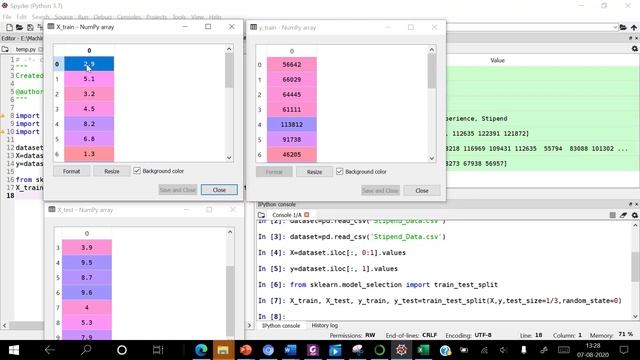Open the notification center icon
The image size is (640, 360).
pyautogui.click(x=624, y=350)
